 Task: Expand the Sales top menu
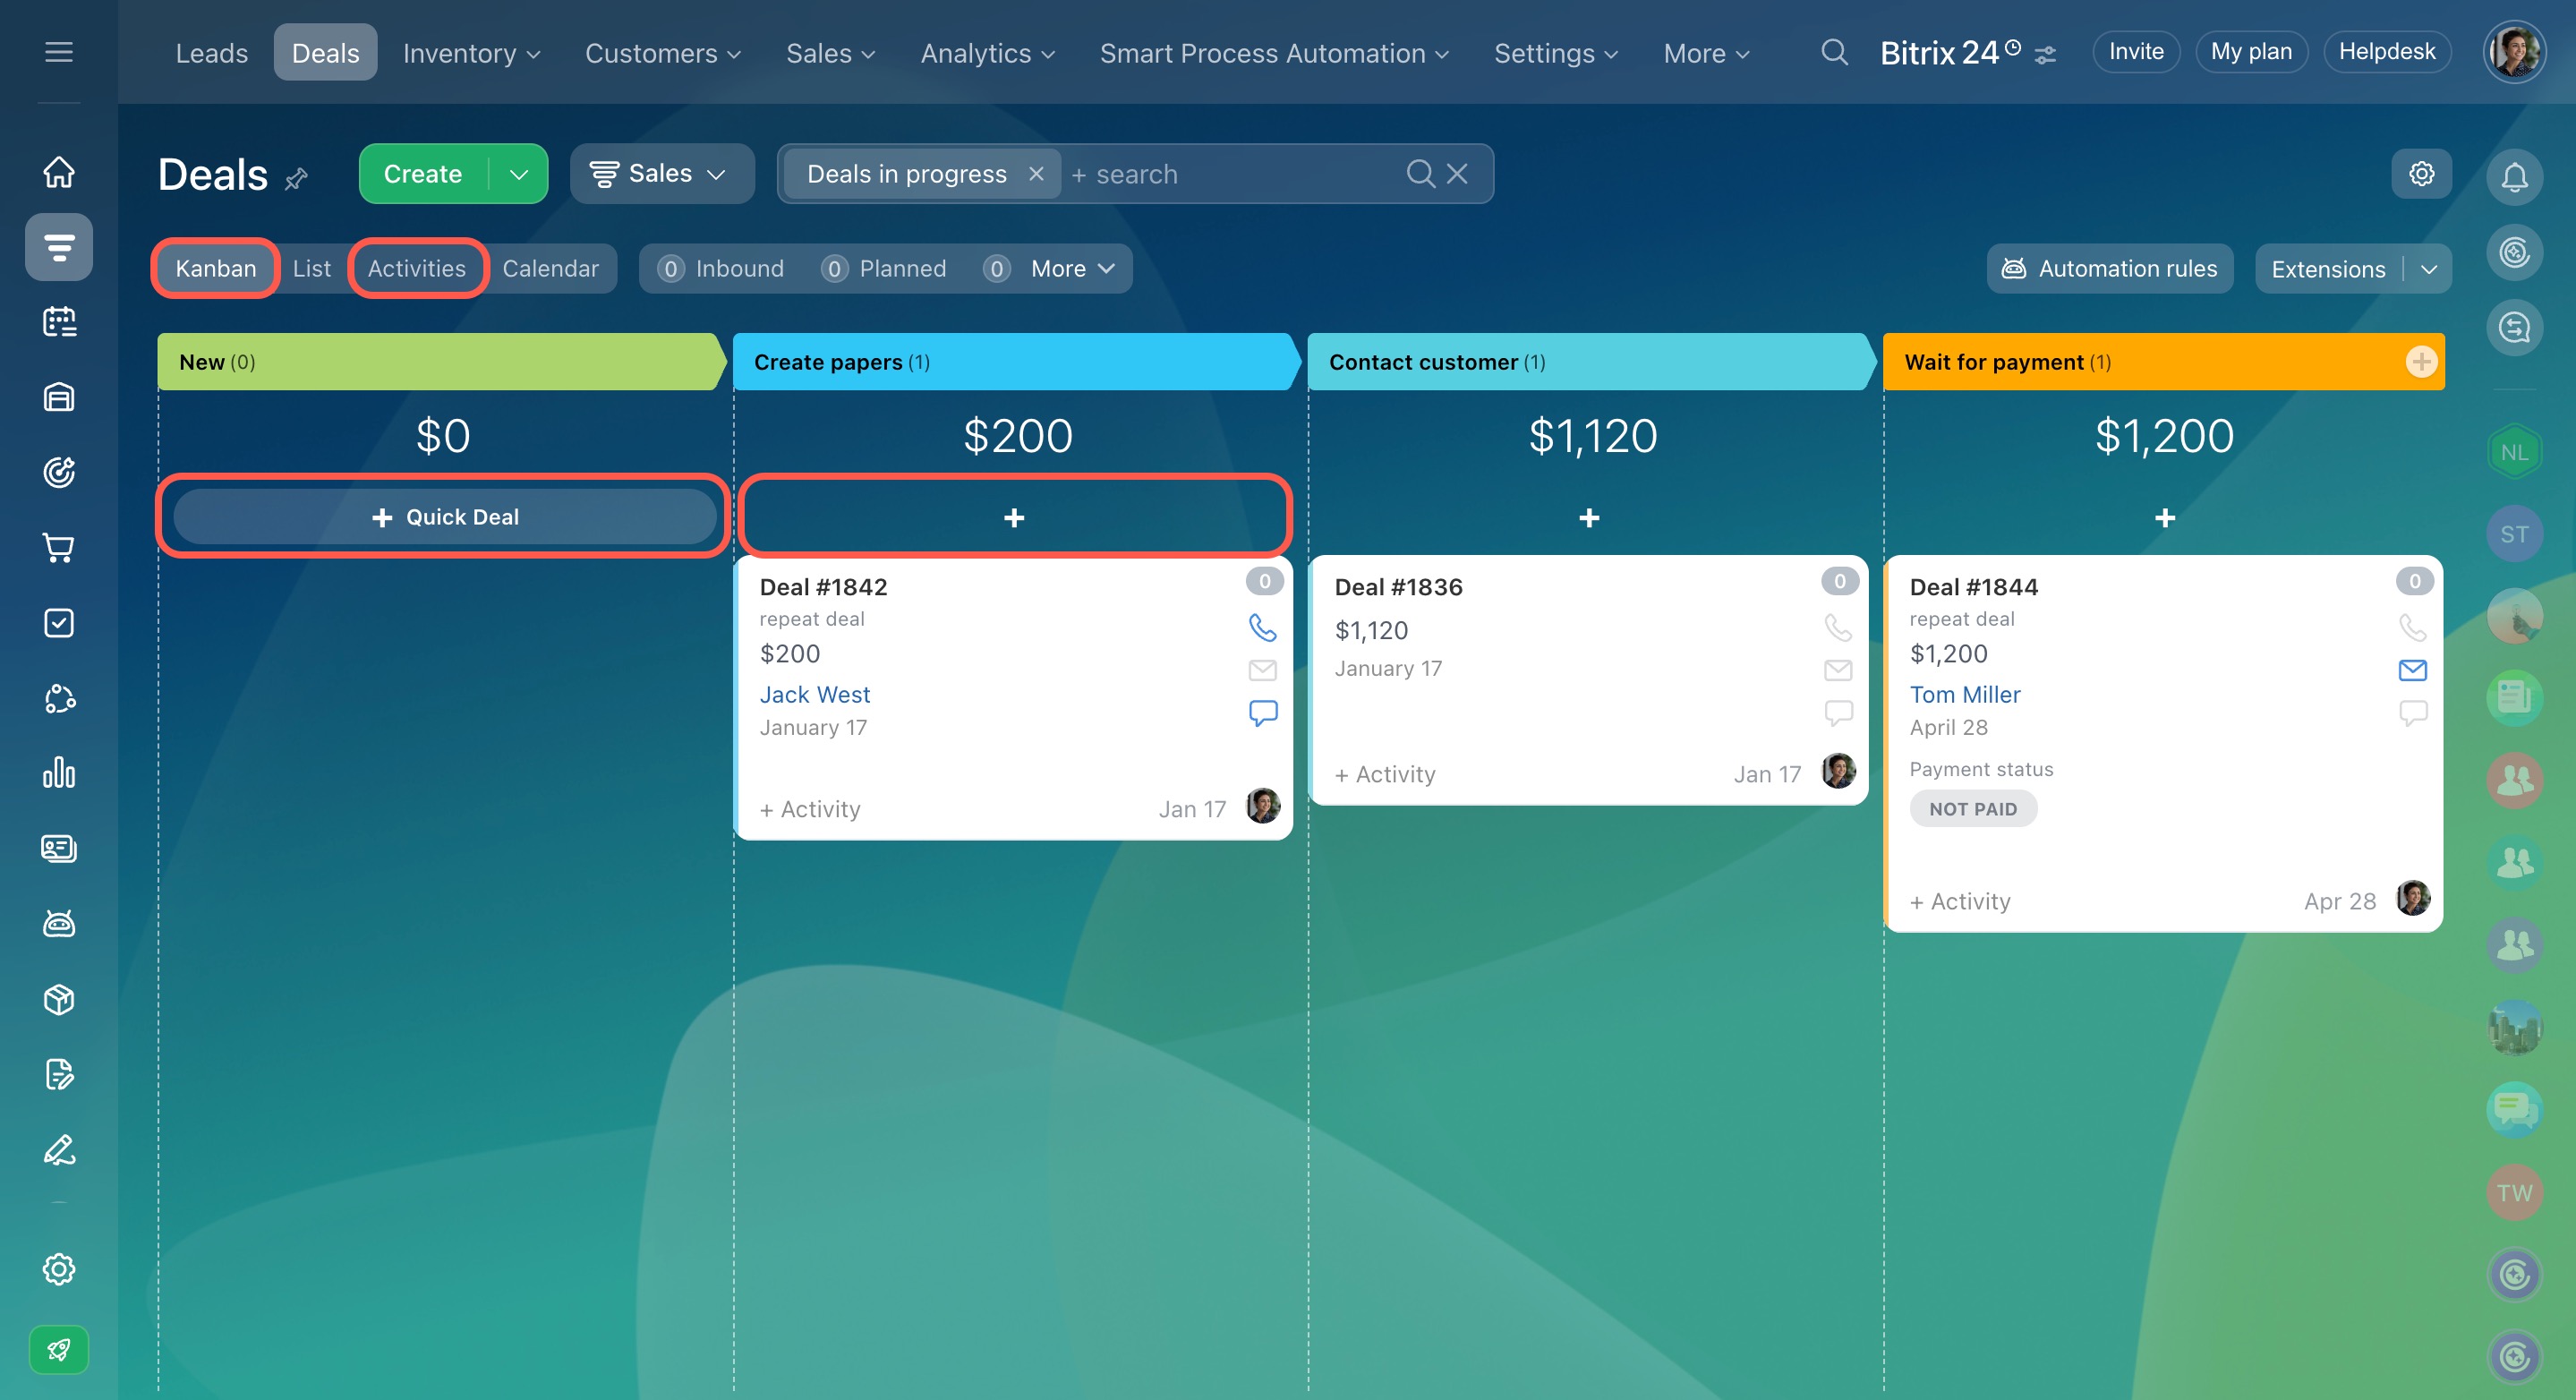pos(830,53)
